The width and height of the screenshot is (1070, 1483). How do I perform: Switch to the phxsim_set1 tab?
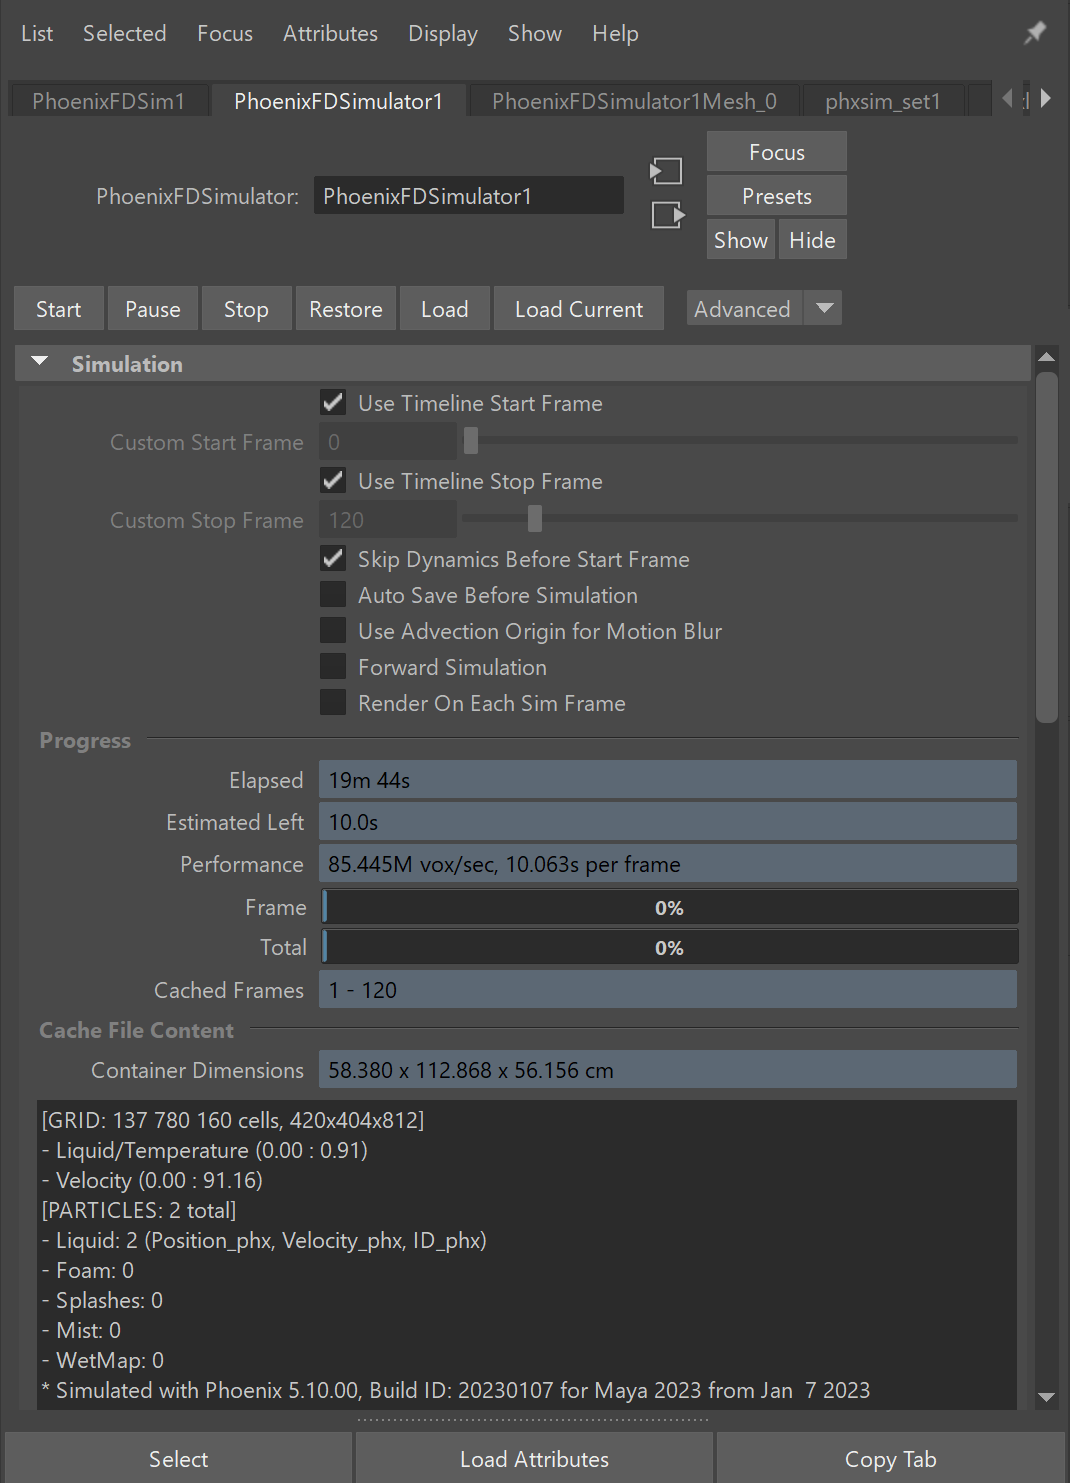click(x=883, y=101)
